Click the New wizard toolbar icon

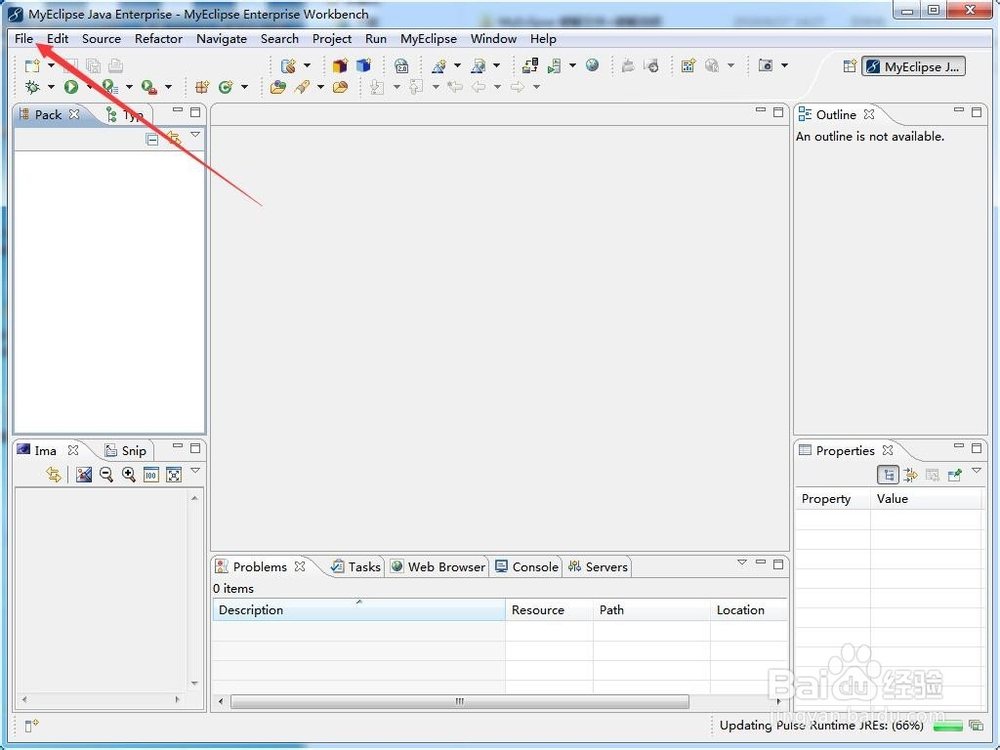(32, 66)
